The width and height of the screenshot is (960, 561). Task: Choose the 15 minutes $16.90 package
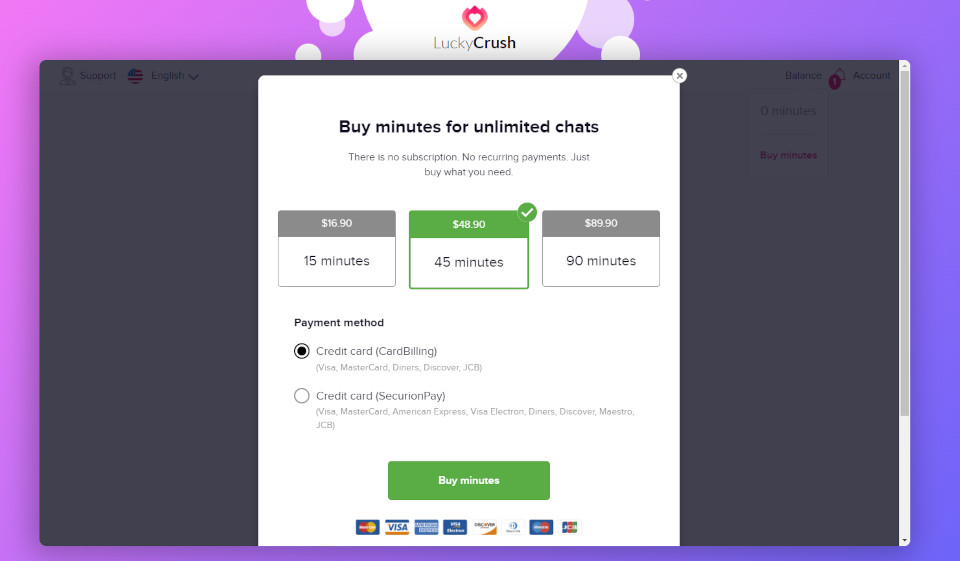pos(337,248)
